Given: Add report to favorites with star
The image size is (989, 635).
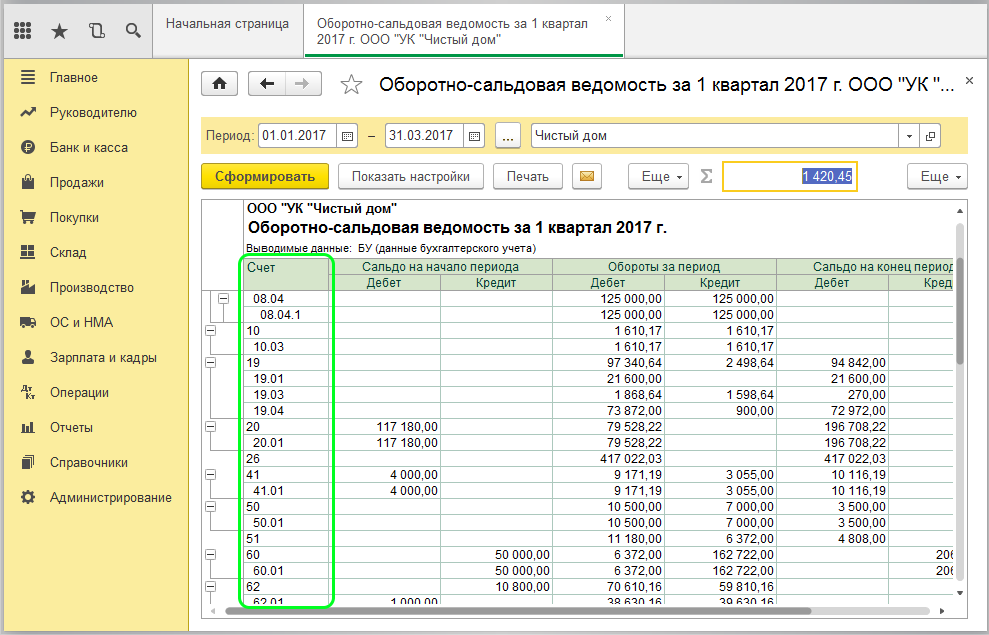Looking at the screenshot, I should click(x=351, y=85).
